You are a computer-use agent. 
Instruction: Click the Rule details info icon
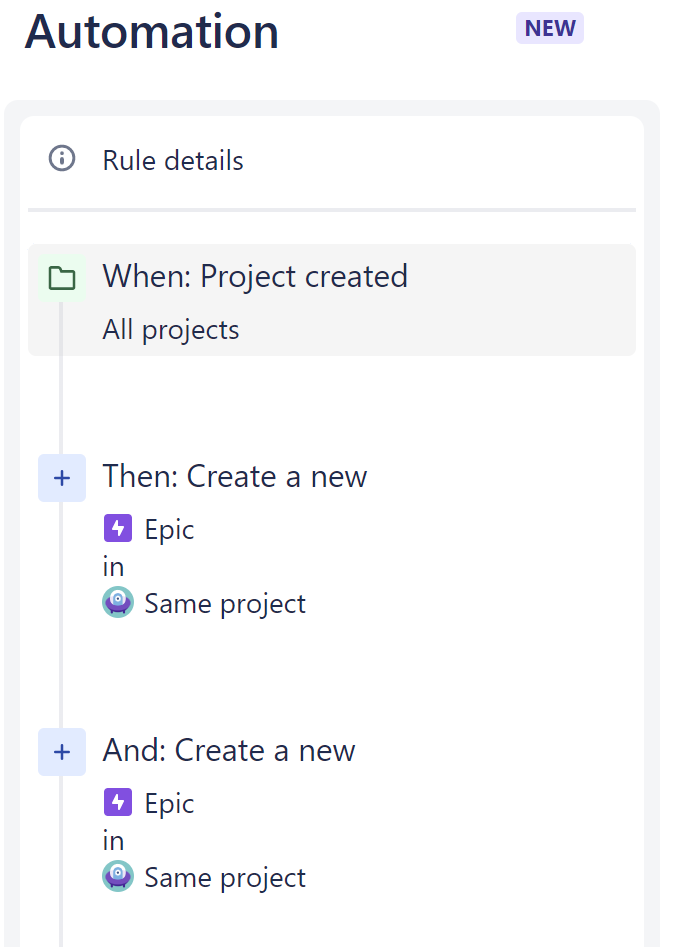tap(61, 160)
